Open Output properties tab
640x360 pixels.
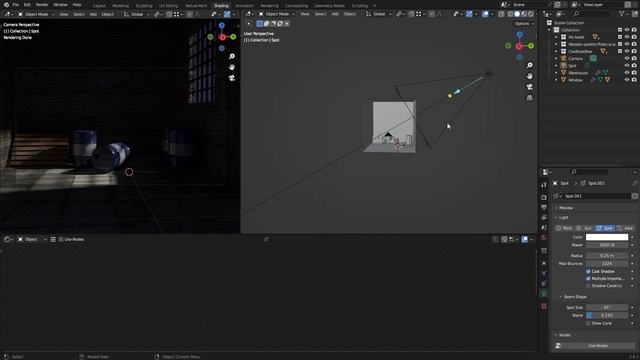(544, 207)
